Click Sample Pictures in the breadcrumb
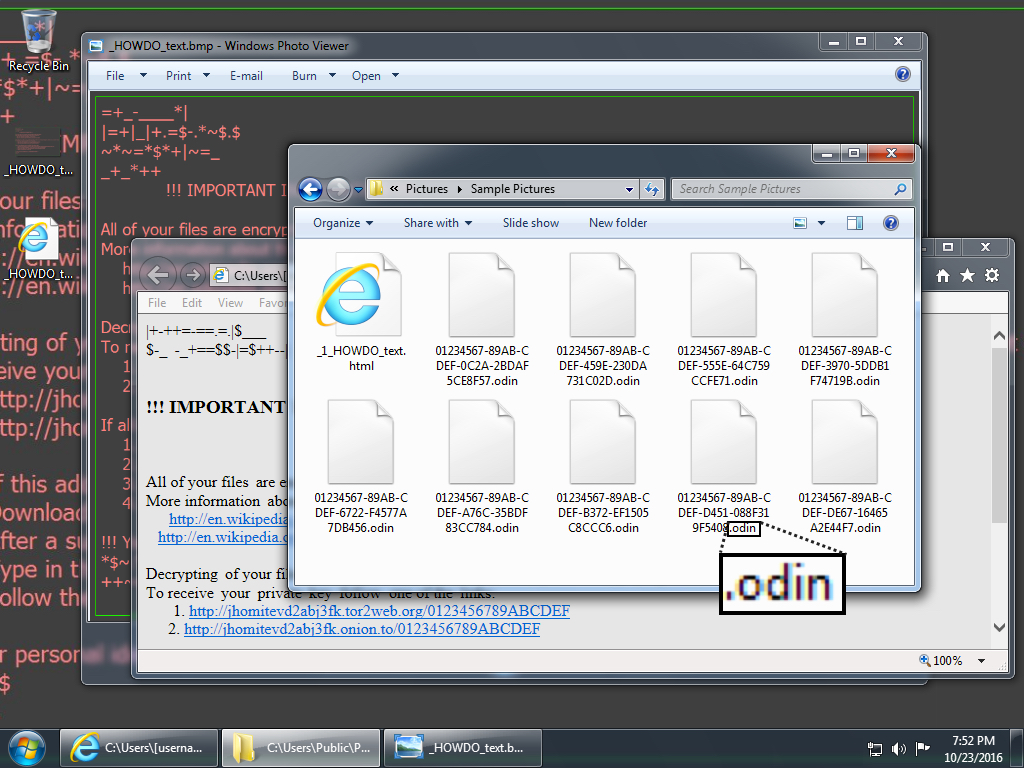 [513, 189]
